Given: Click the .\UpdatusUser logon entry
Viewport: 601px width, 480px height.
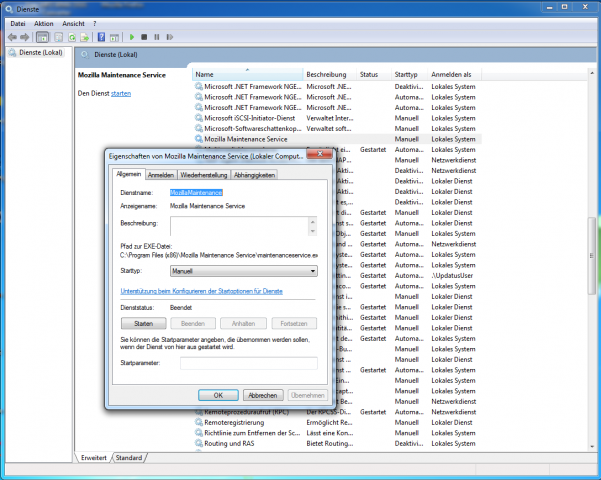Looking at the screenshot, I should coord(452,275).
